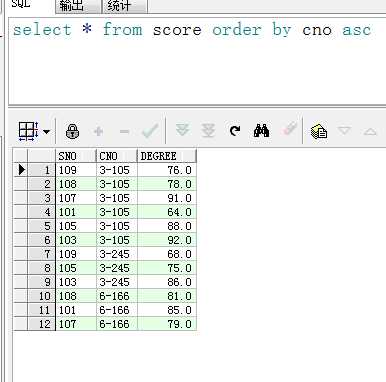The width and height of the screenshot is (386, 382).
Task: Click the plus insert-record icon
Action: tap(98, 131)
